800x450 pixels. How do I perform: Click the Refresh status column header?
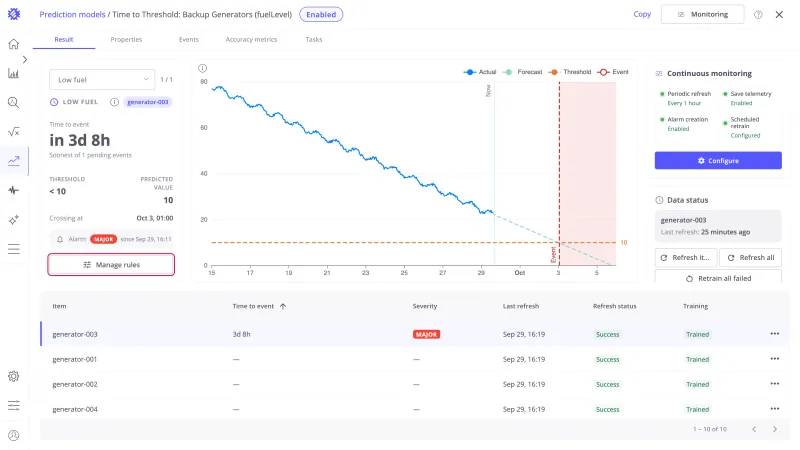point(614,306)
